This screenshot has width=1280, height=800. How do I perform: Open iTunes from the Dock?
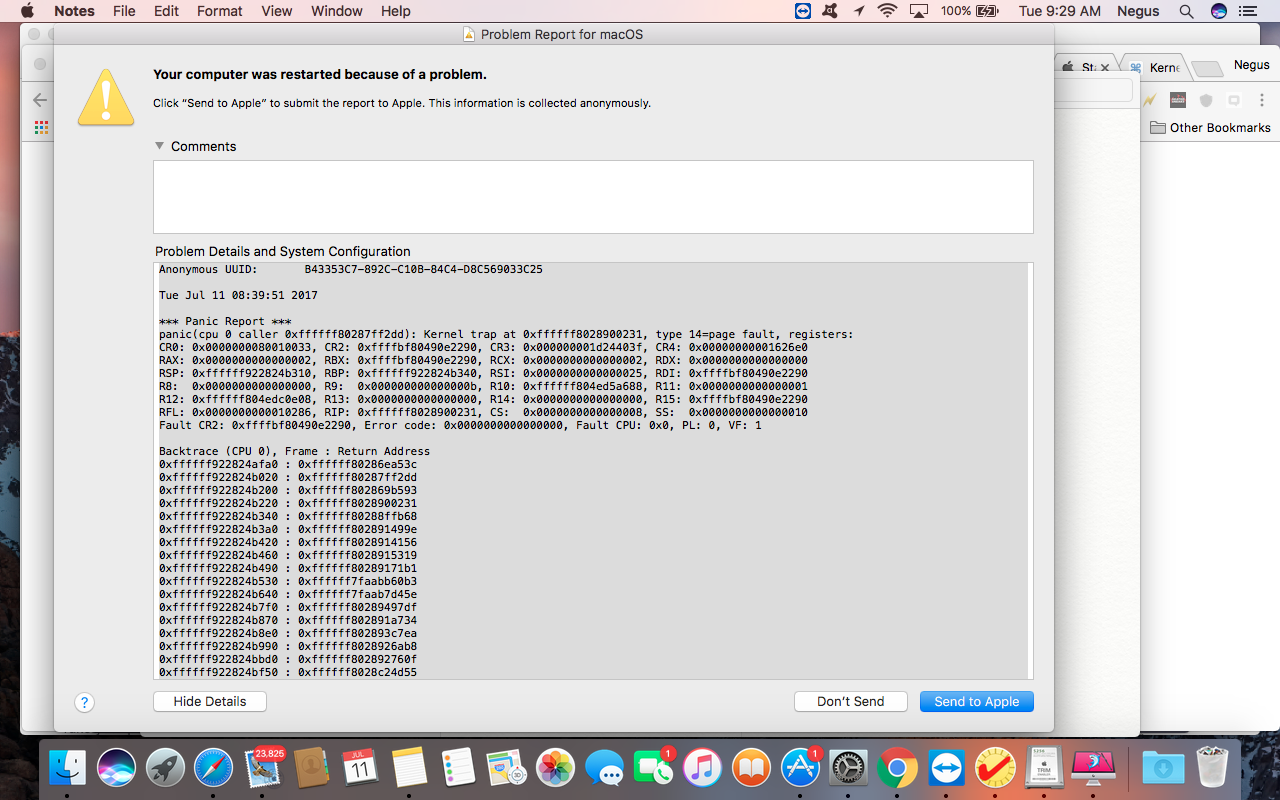point(702,768)
